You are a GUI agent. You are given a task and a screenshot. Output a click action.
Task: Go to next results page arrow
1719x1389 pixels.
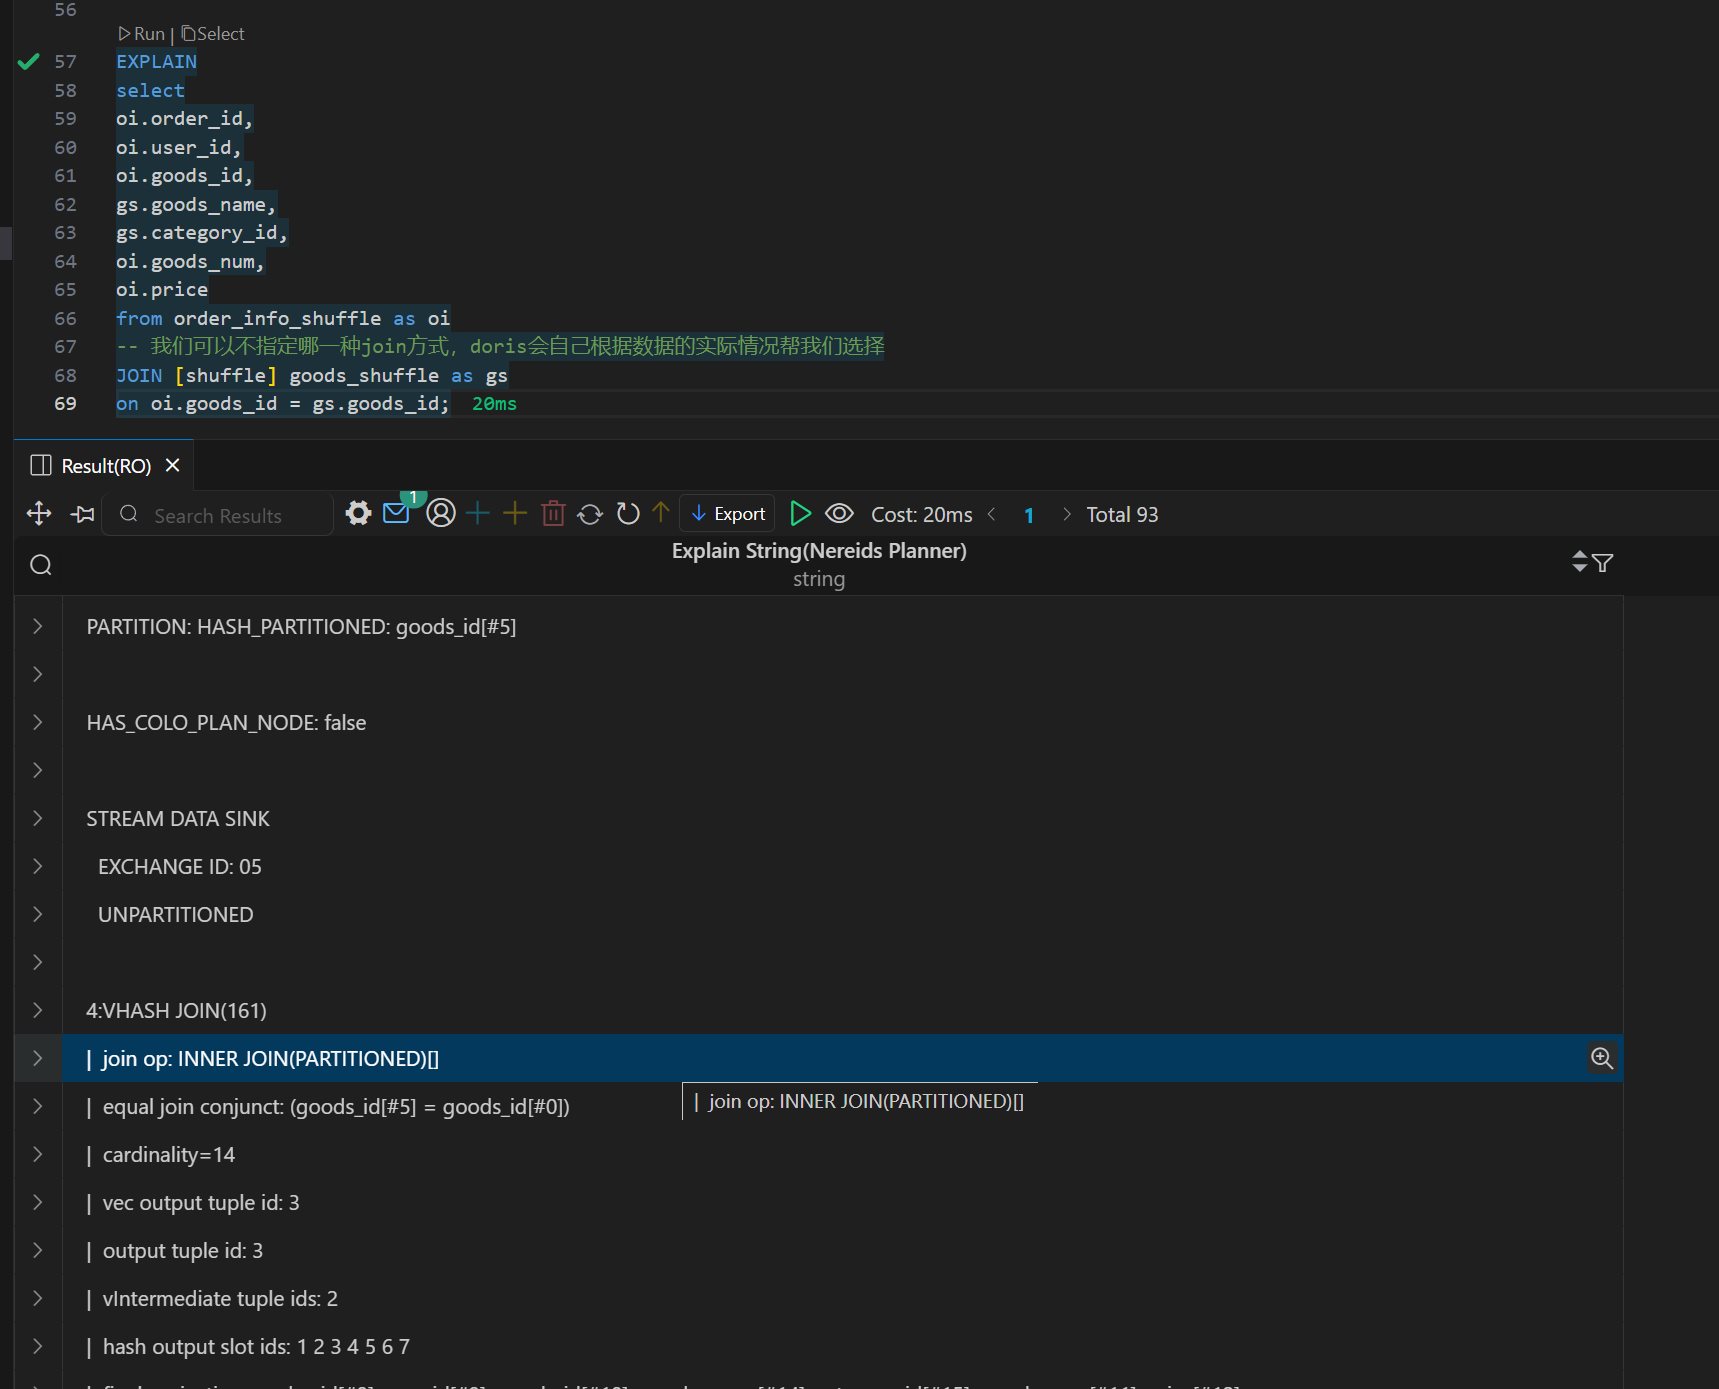(1066, 514)
